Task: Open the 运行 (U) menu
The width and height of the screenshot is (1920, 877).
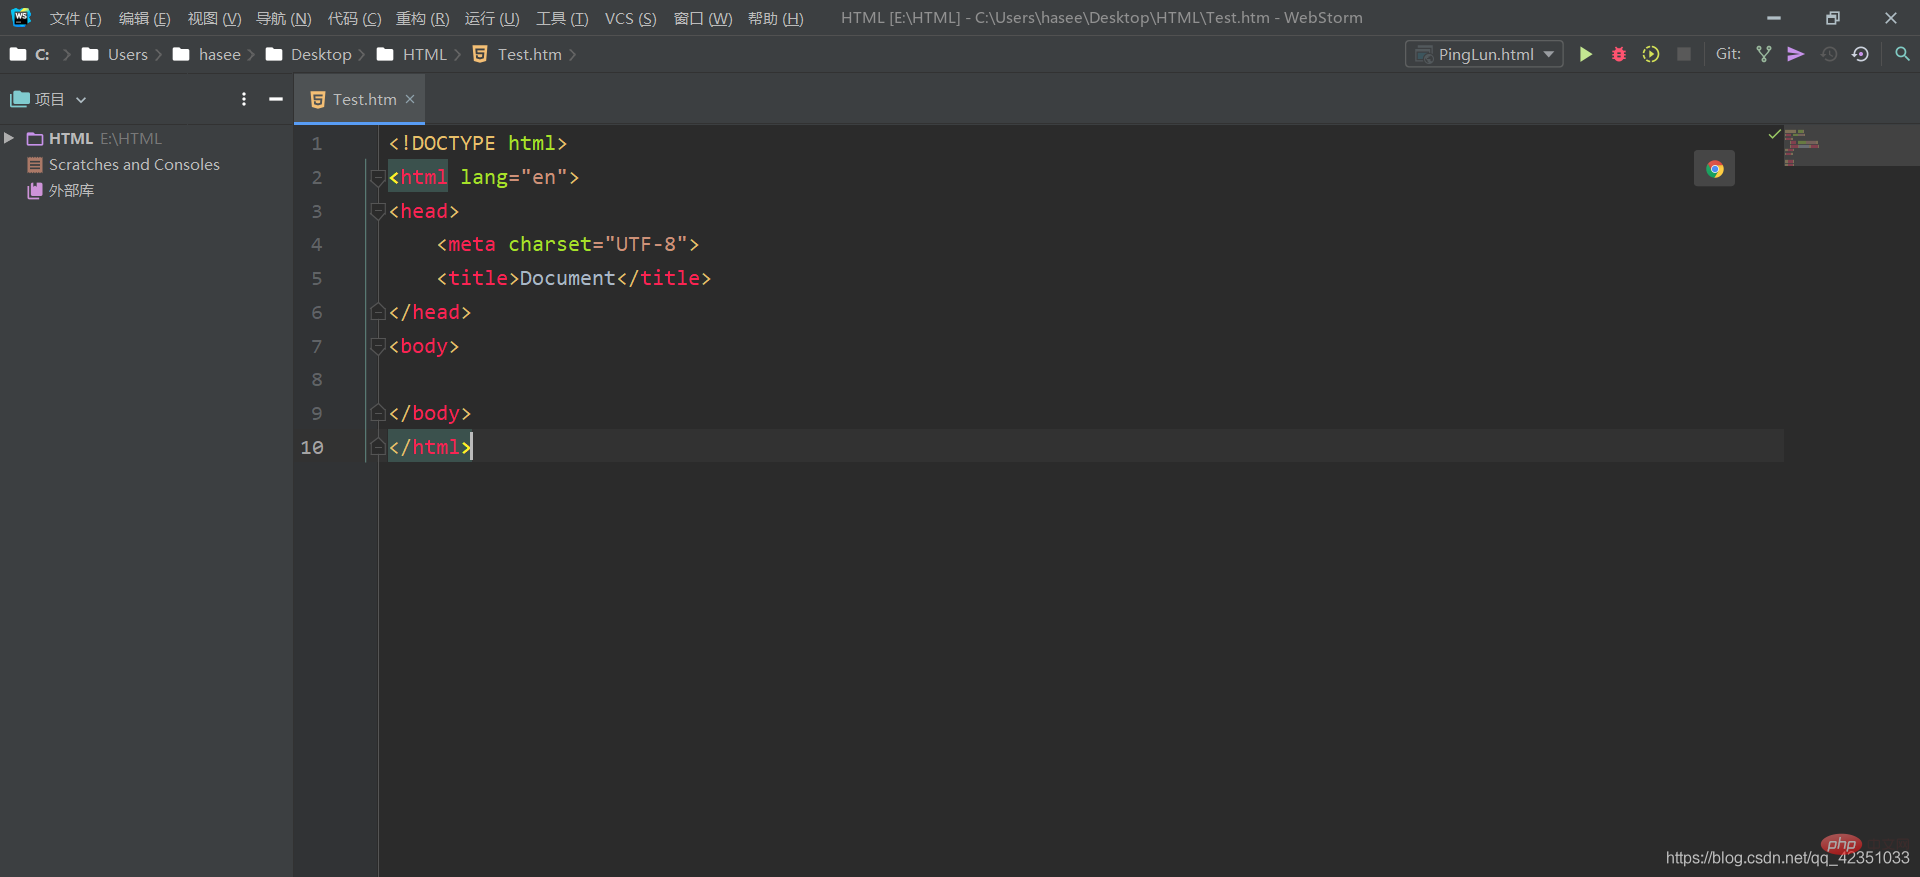Action: 492,18
